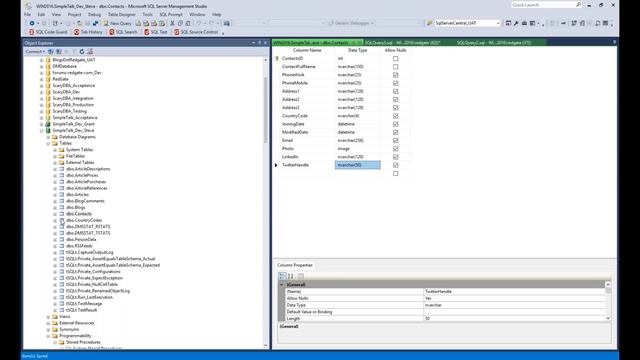Click the navigate back arrow icon

tap(32, 23)
